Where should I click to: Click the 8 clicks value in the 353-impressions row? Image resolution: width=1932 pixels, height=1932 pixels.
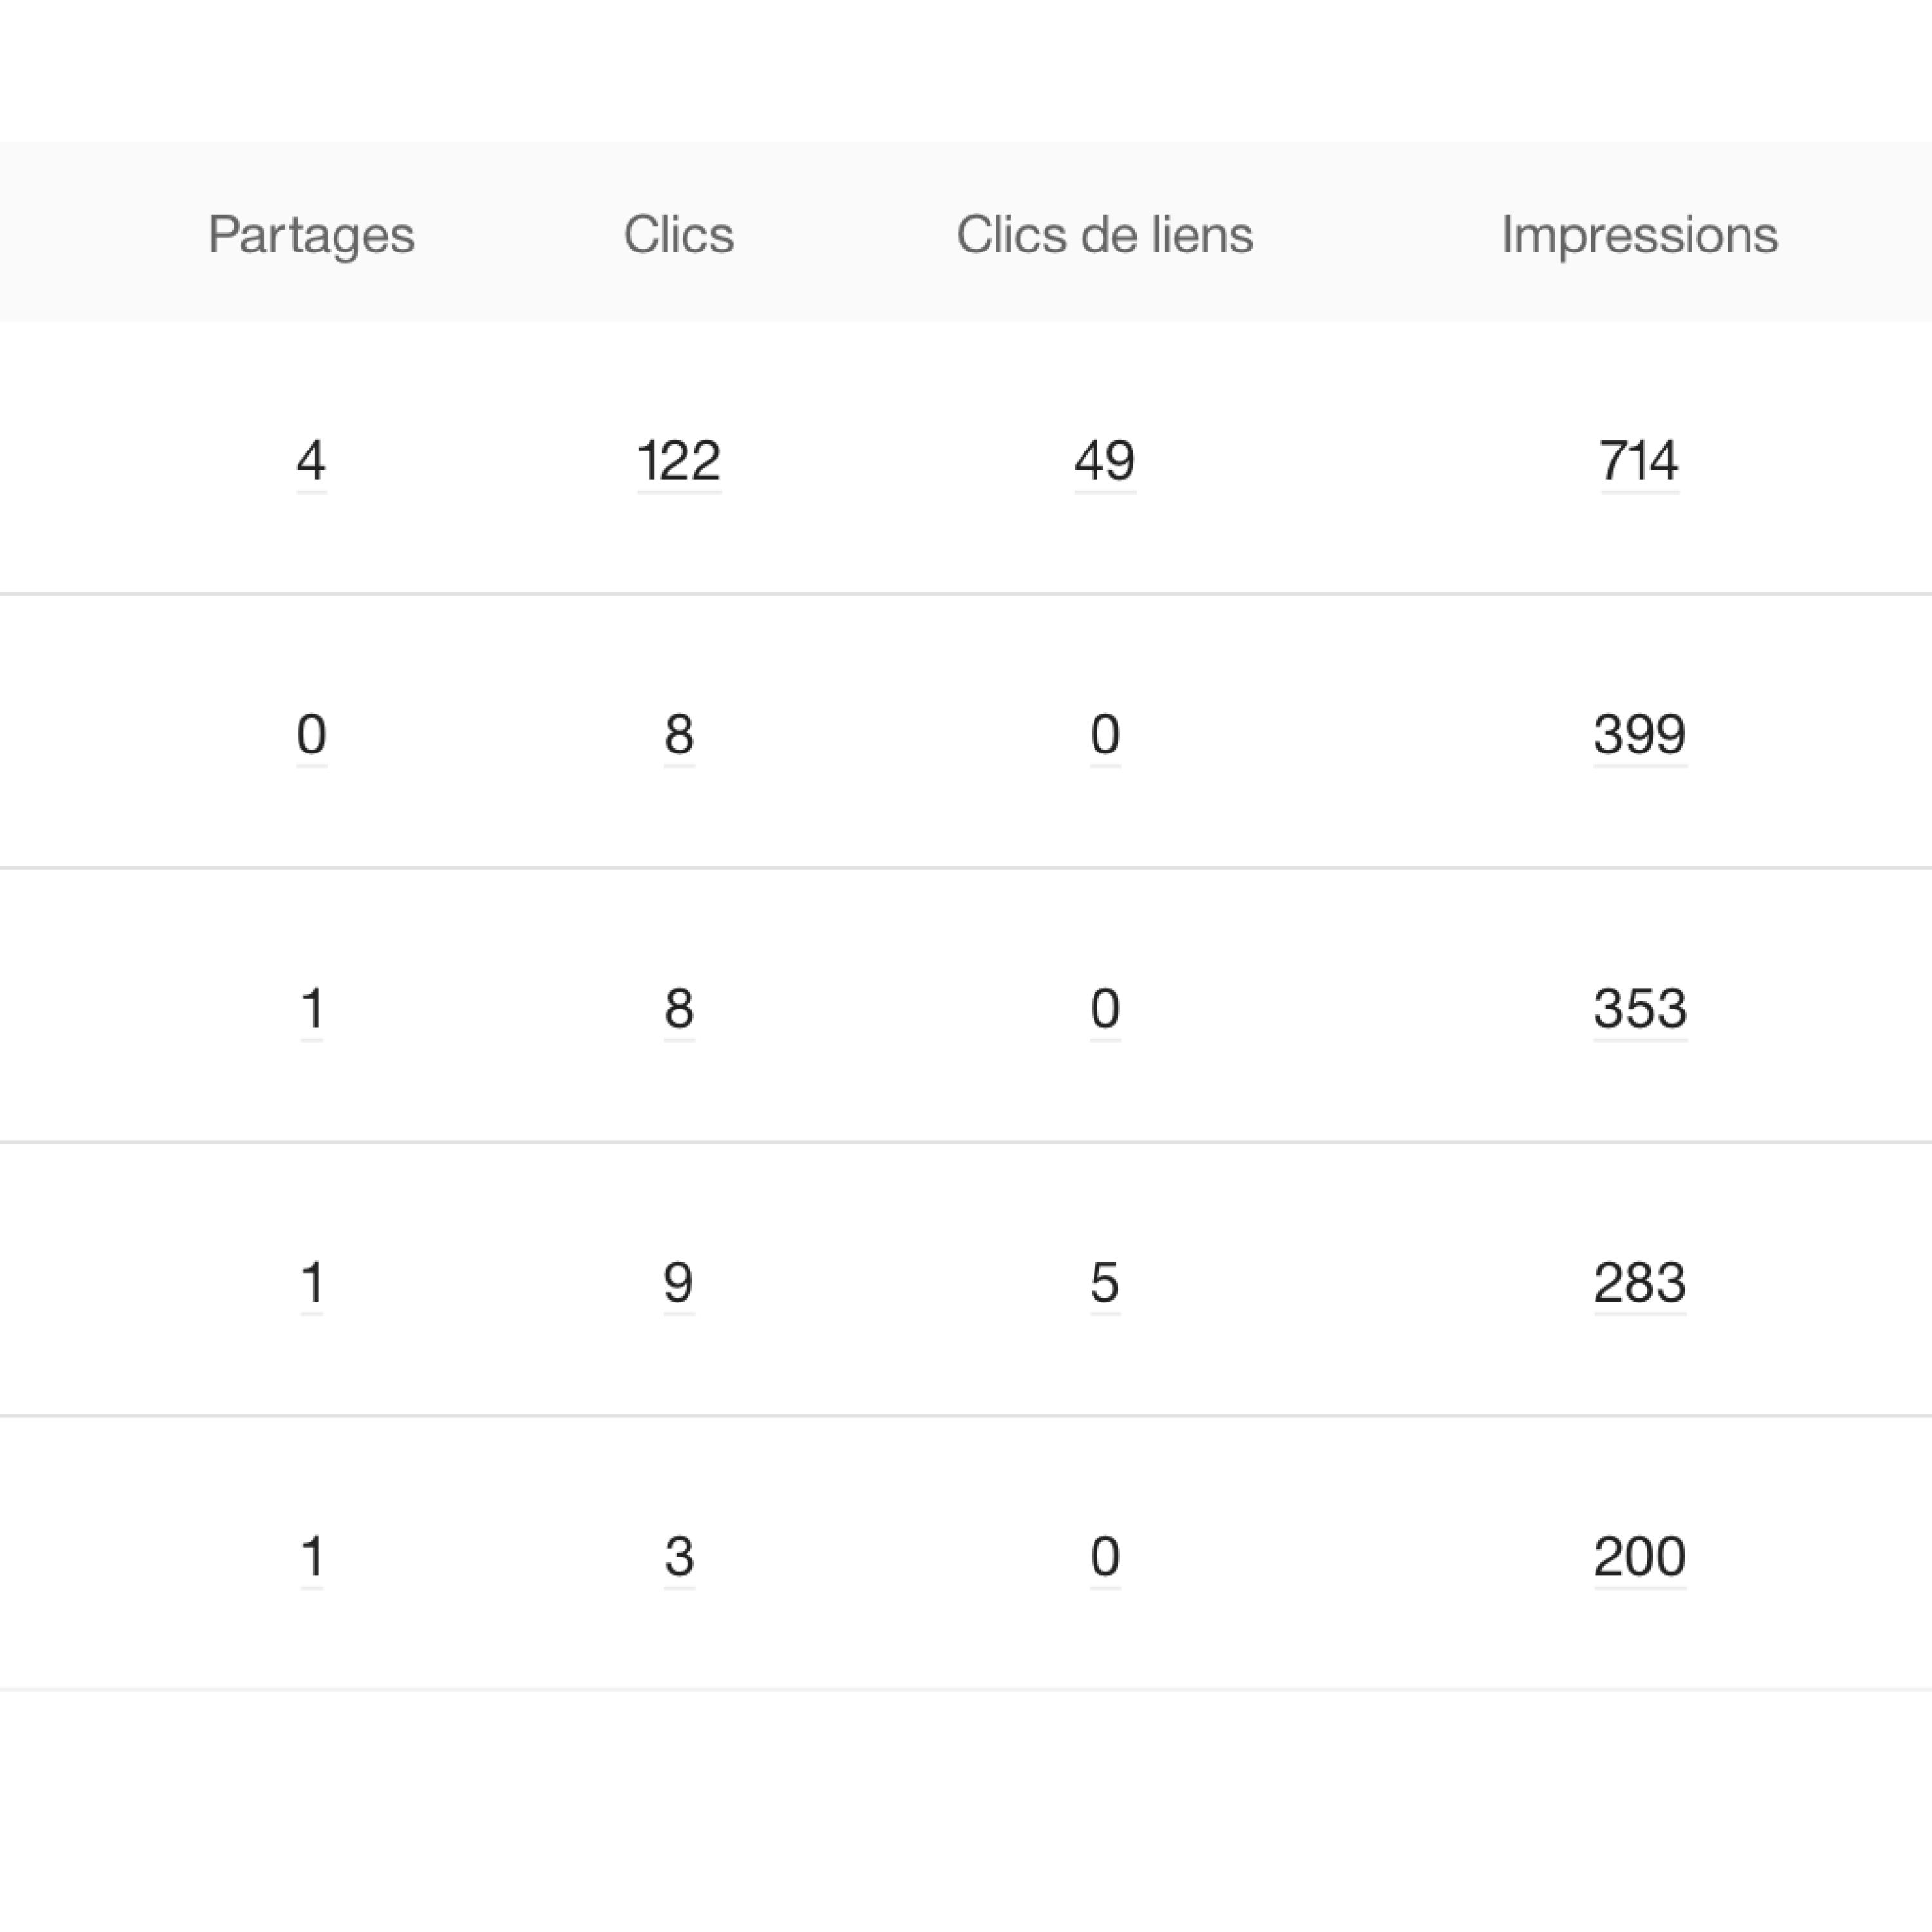pyautogui.click(x=678, y=1008)
